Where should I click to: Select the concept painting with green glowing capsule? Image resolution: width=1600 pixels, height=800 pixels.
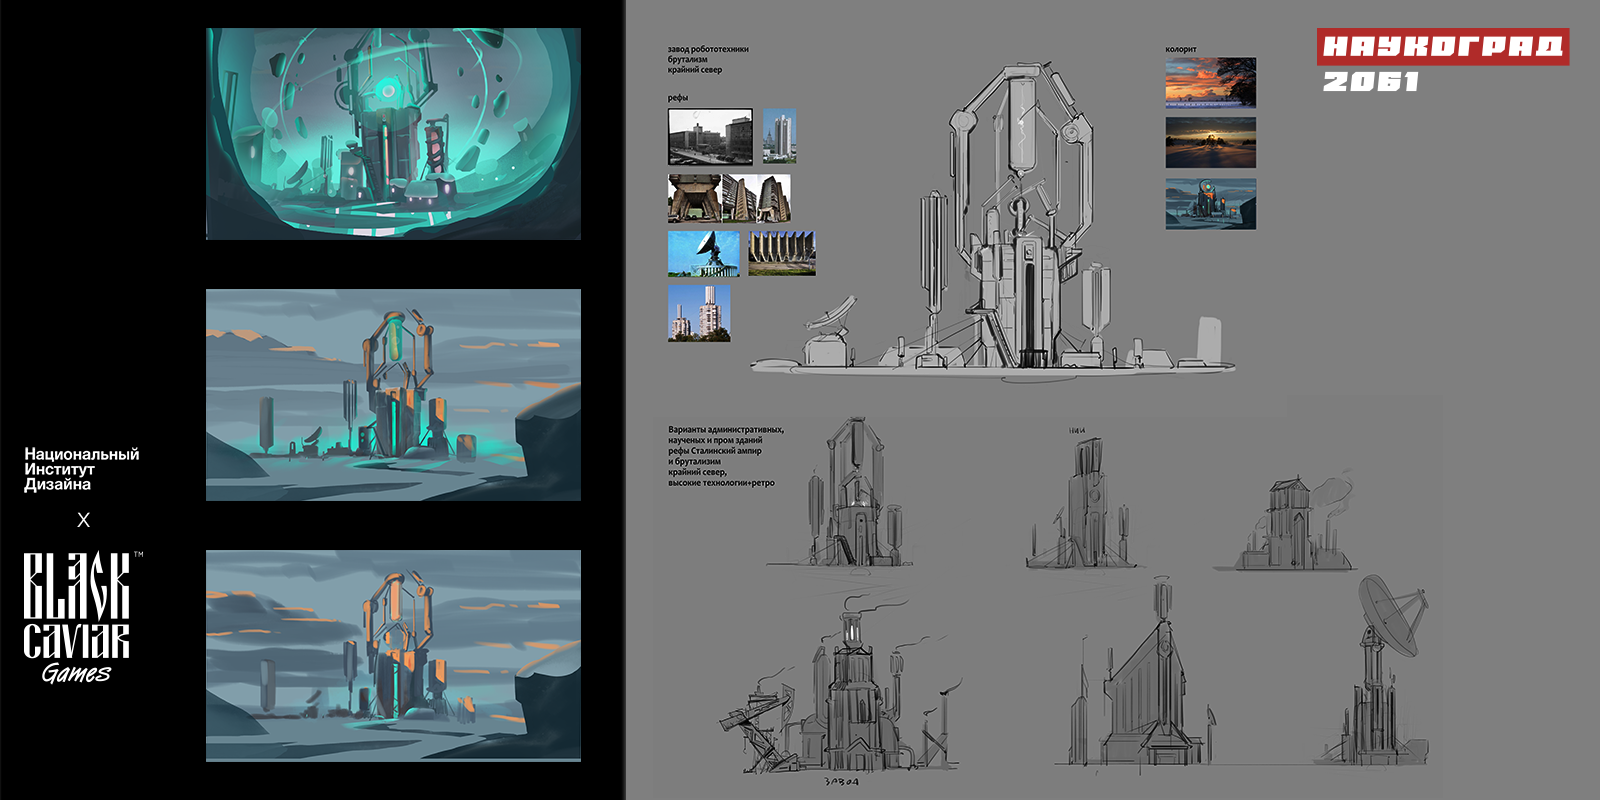click(x=393, y=395)
